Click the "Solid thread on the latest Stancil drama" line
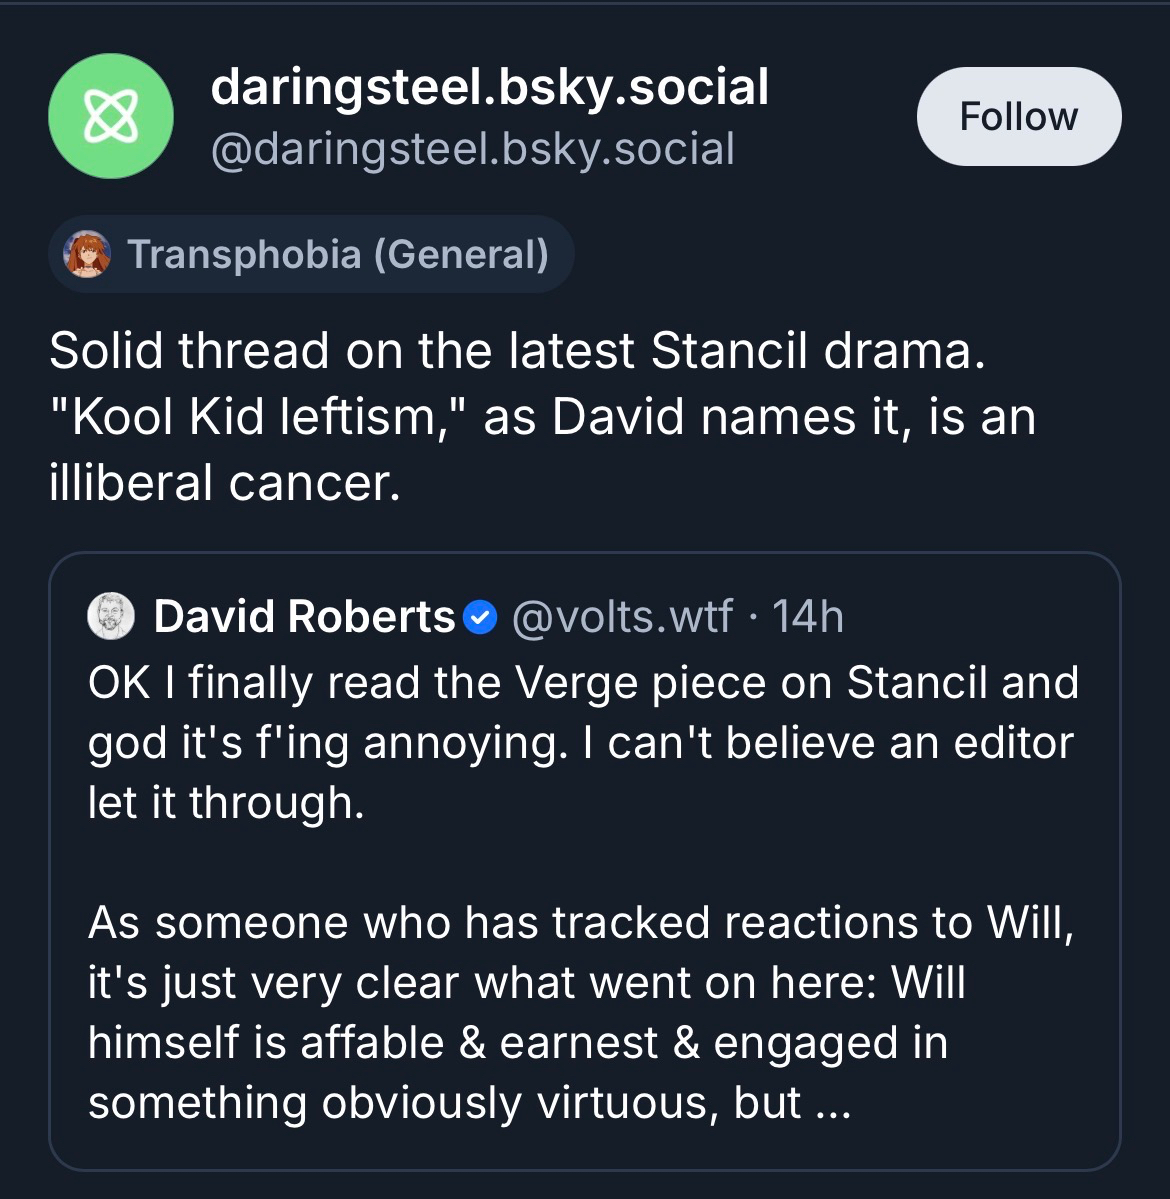The width and height of the screenshot is (1170, 1199). pyautogui.click(x=516, y=350)
